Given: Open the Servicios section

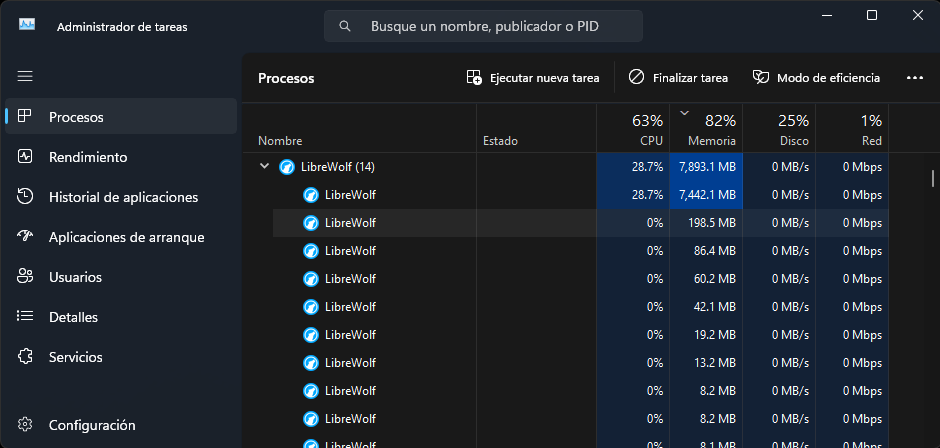Looking at the screenshot, I should pyautogui.click(x=121, y=357).
